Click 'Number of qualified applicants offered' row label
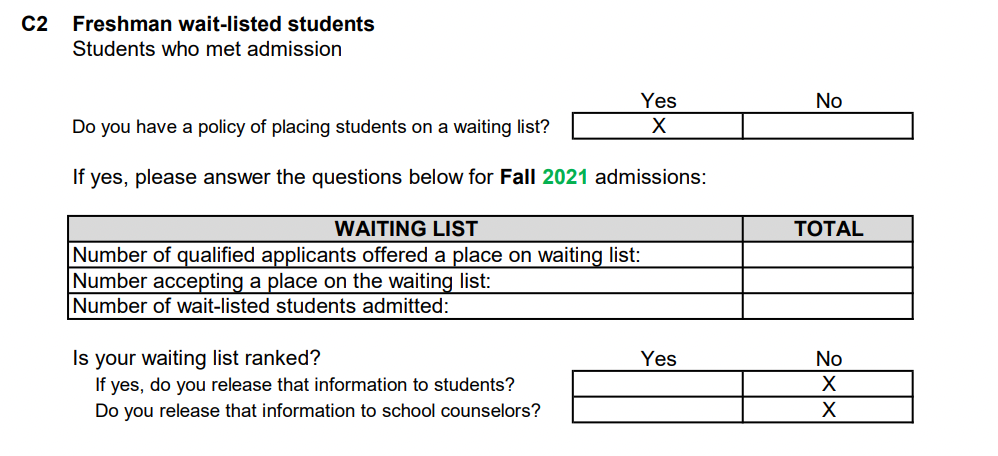 coord(356,255)
